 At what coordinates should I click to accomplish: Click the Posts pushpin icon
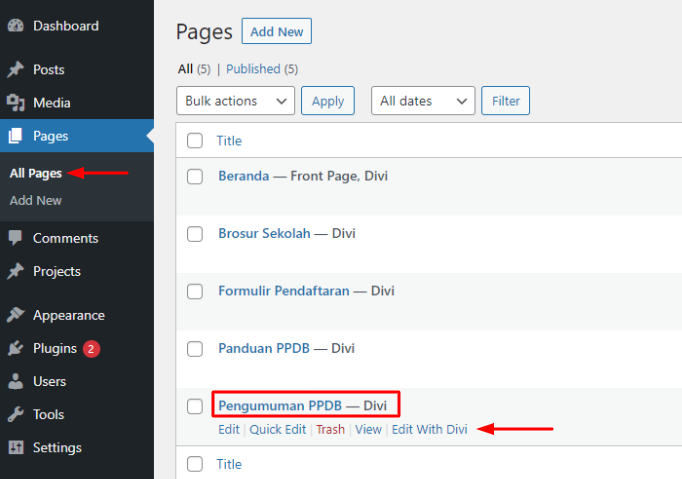16,70
